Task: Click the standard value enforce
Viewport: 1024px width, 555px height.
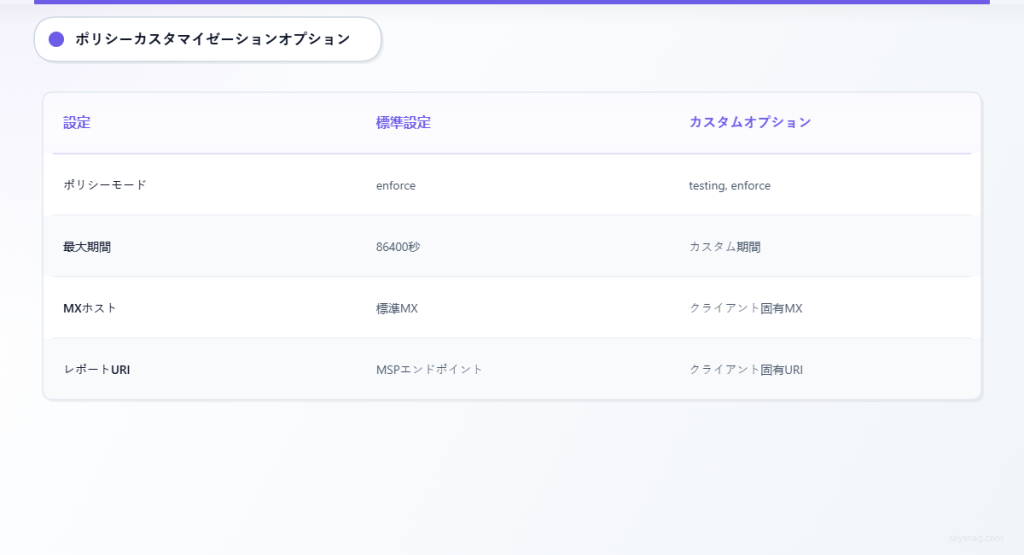Action: [x=396, y=185]
